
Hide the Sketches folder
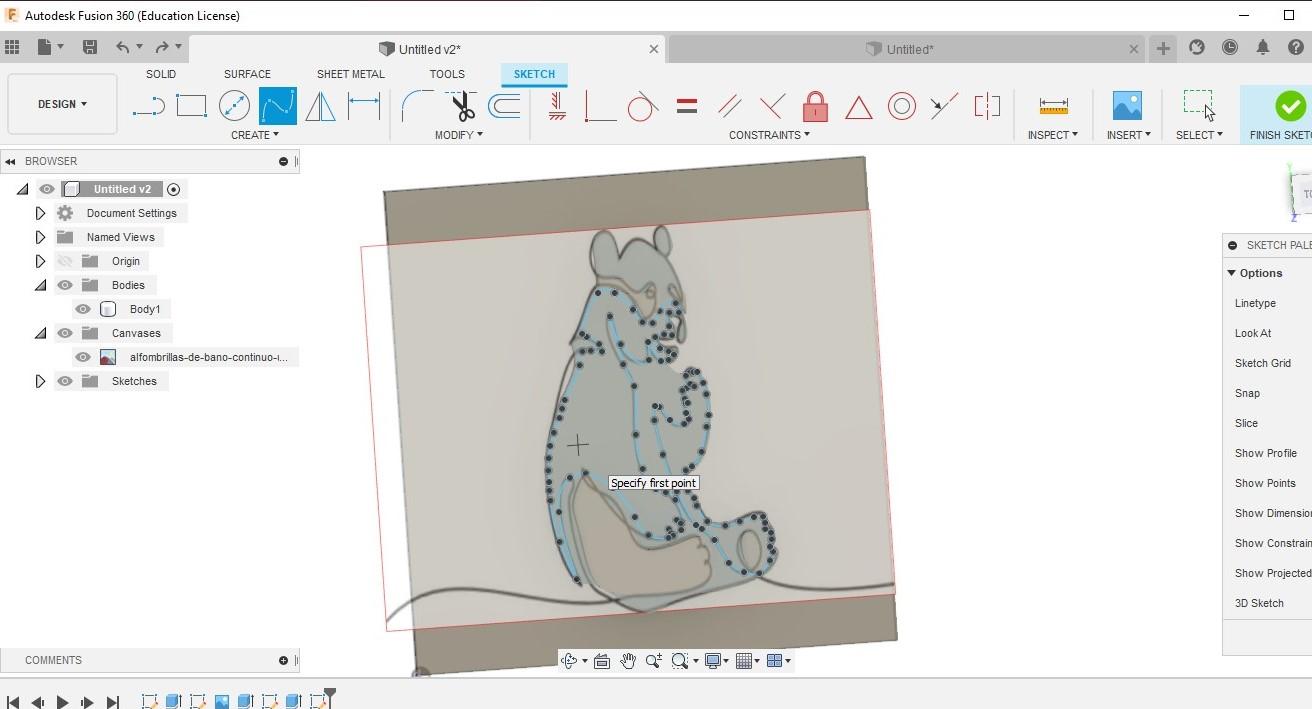click(65, 381)
